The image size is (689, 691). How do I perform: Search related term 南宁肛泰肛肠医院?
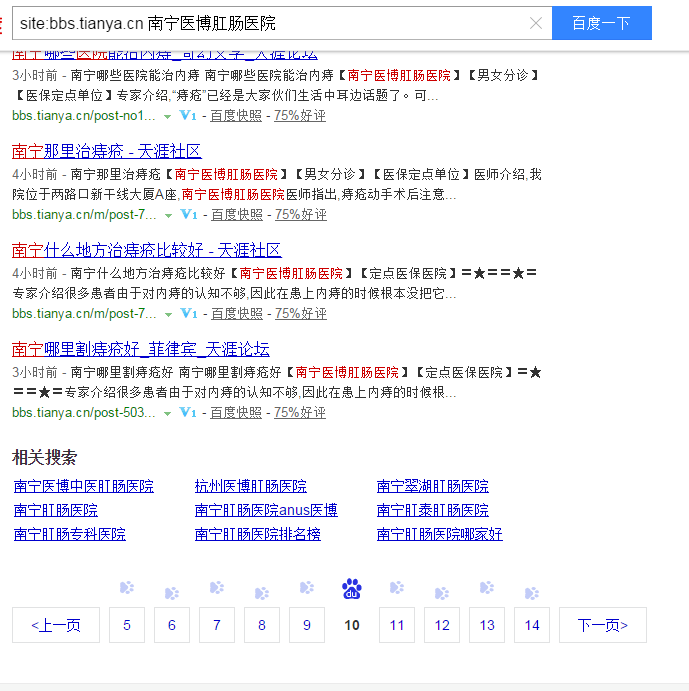(433, 510)
